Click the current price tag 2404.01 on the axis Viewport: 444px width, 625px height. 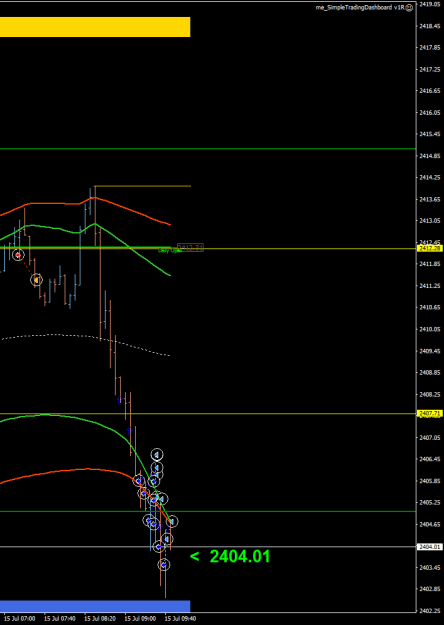click(x=430, y=546)
